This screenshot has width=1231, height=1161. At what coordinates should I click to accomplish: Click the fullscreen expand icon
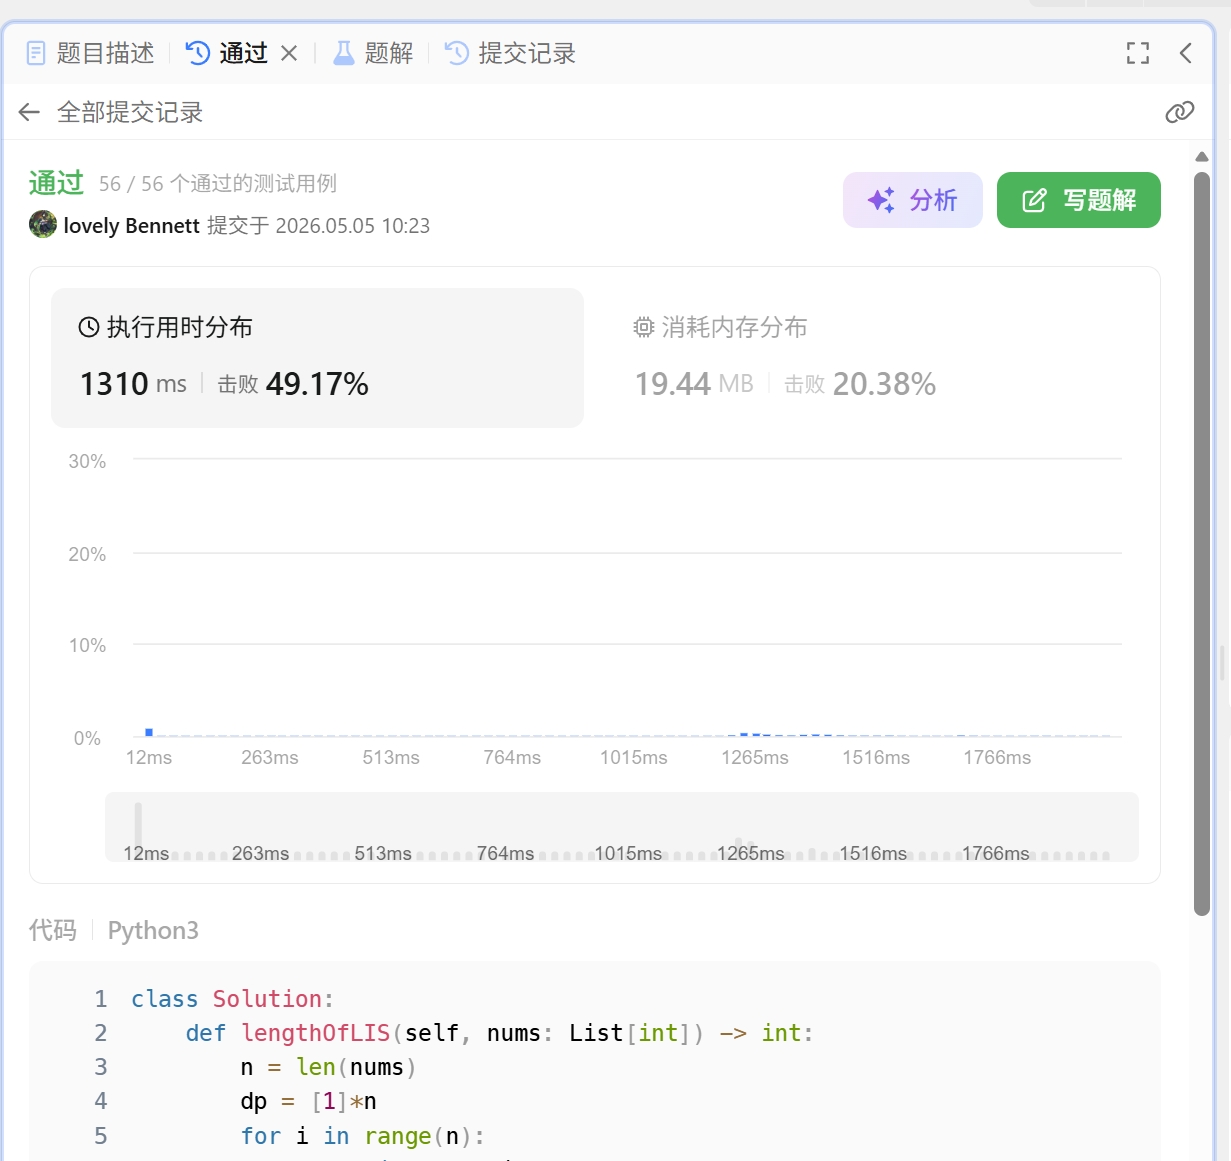[x=1138, y=53]
